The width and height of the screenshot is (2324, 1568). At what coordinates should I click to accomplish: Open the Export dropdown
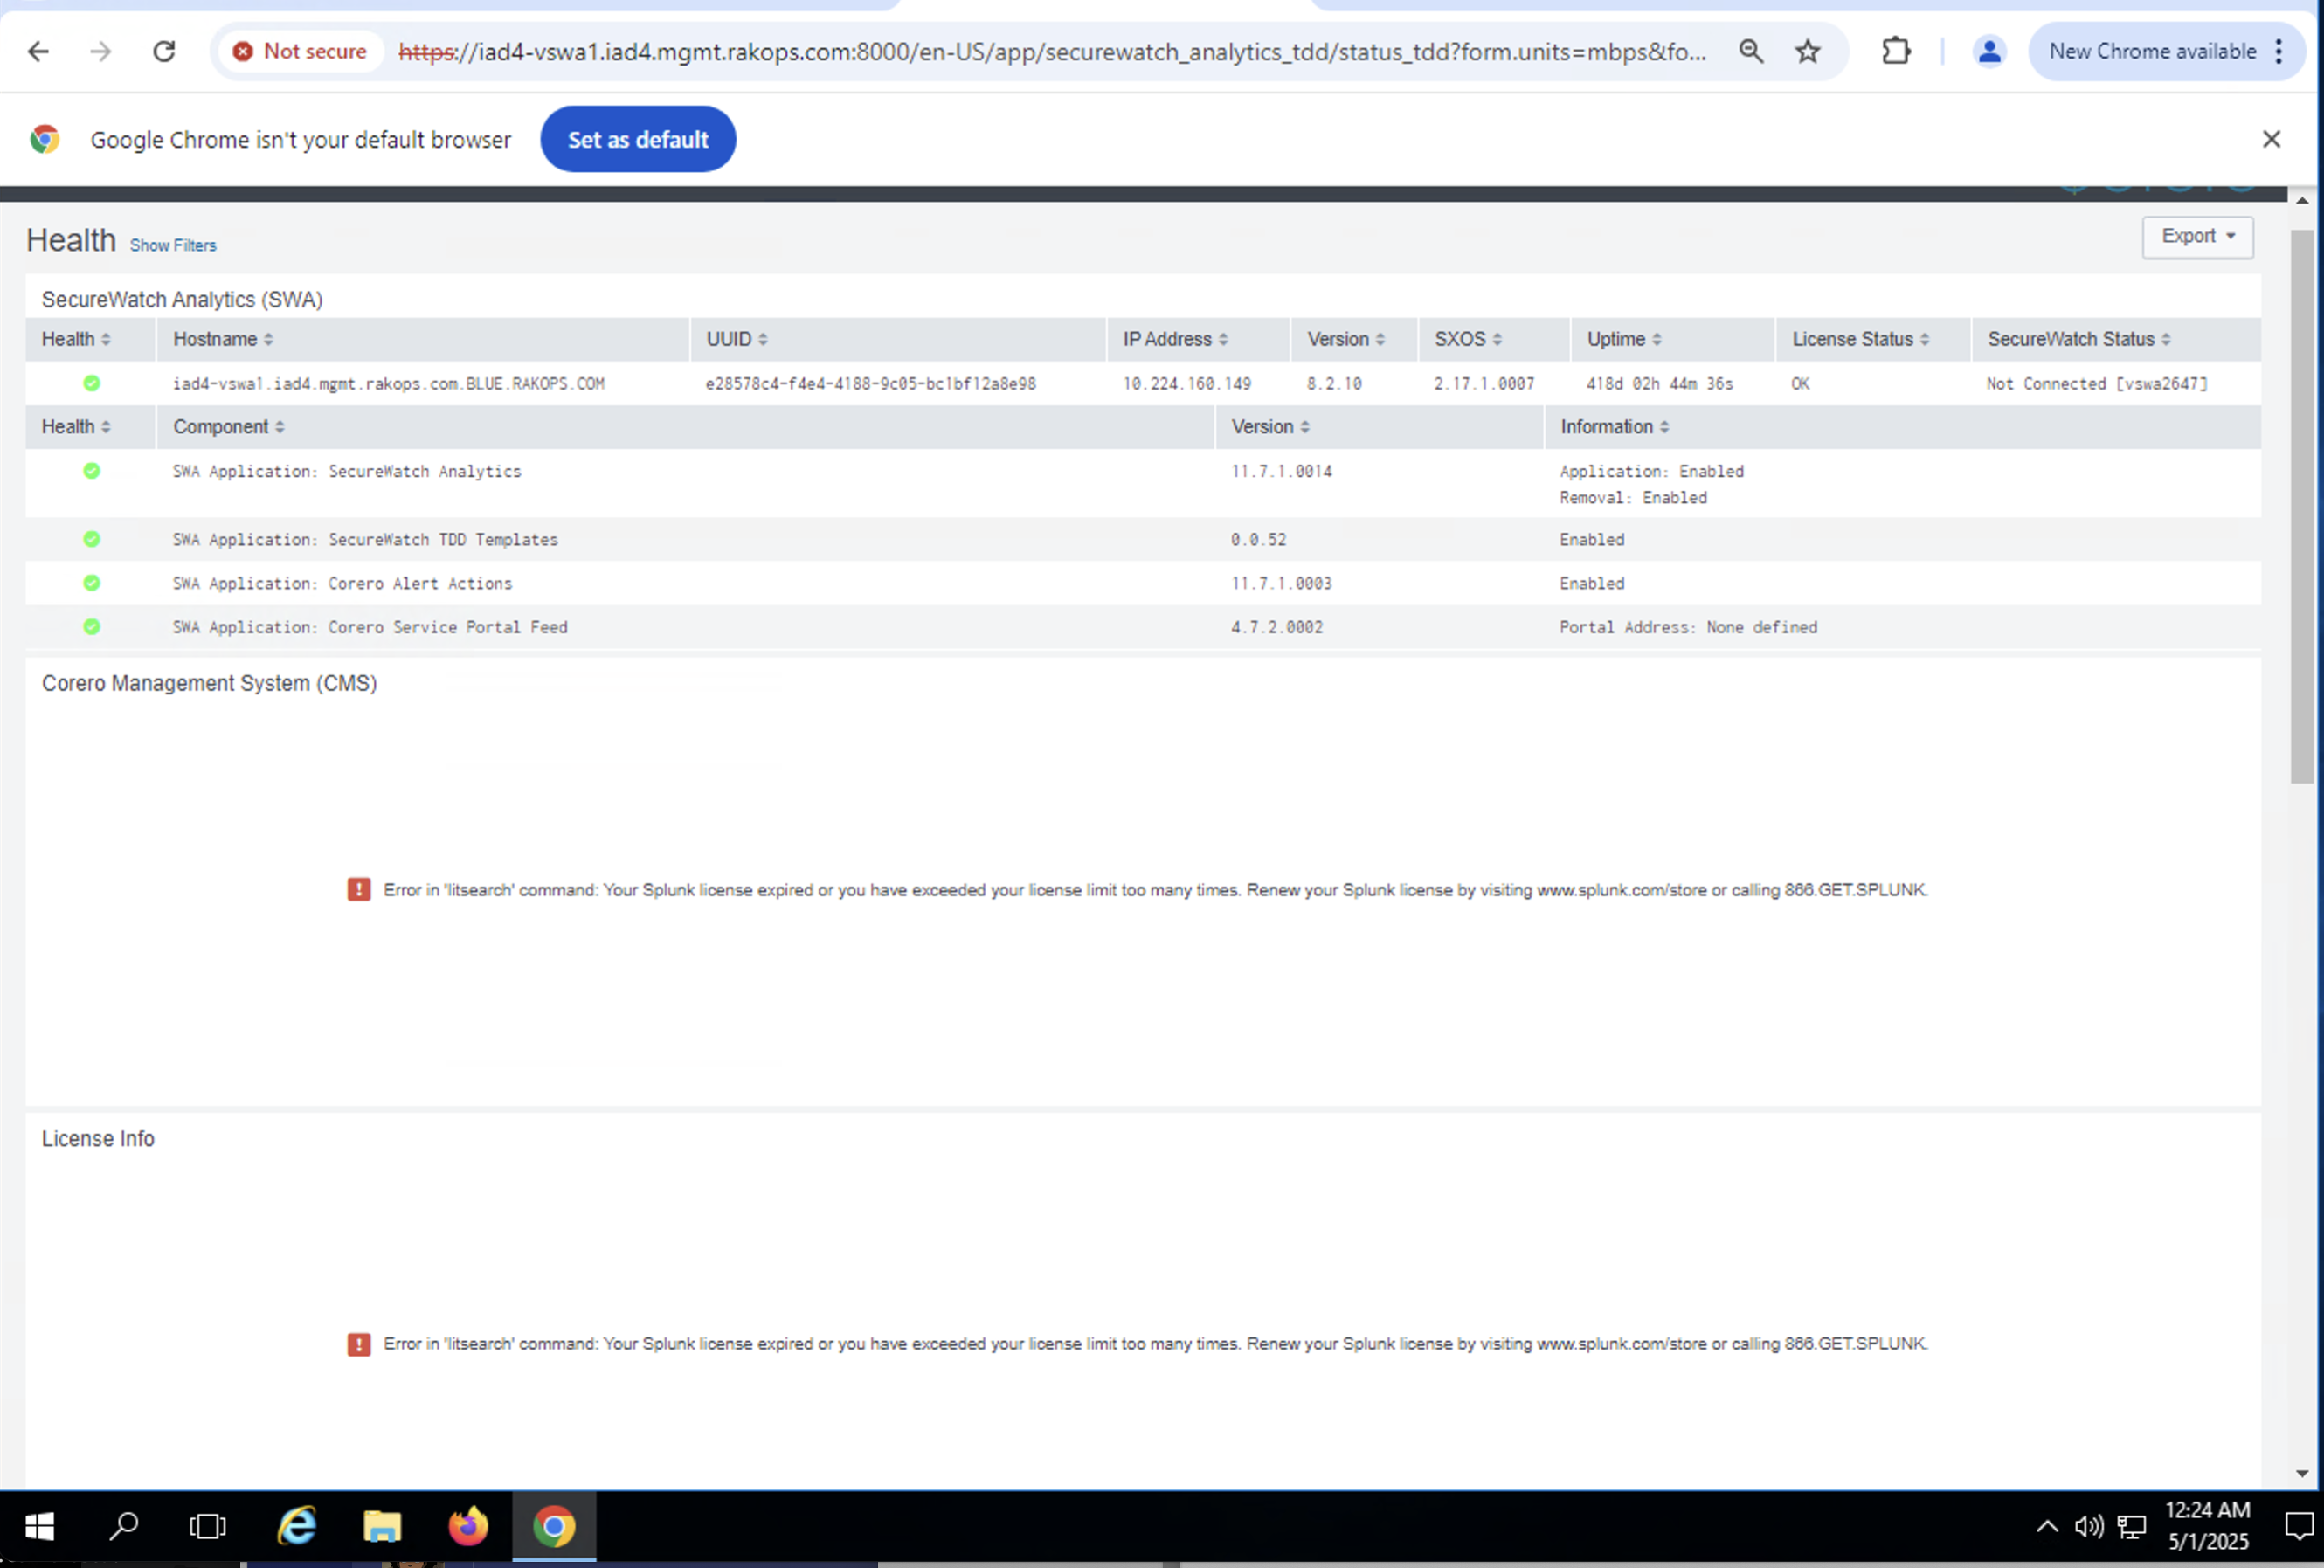[2198, 237]
